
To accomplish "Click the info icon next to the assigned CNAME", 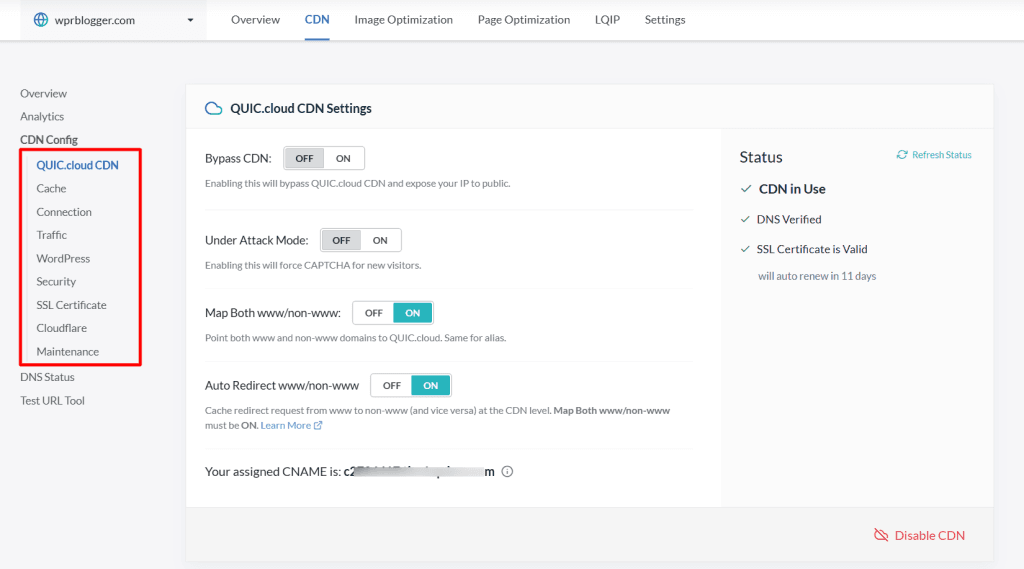I will [507, 472].
